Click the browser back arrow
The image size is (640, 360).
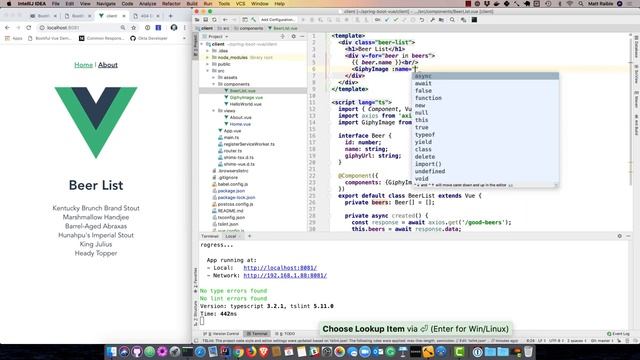tap(7, 27)
